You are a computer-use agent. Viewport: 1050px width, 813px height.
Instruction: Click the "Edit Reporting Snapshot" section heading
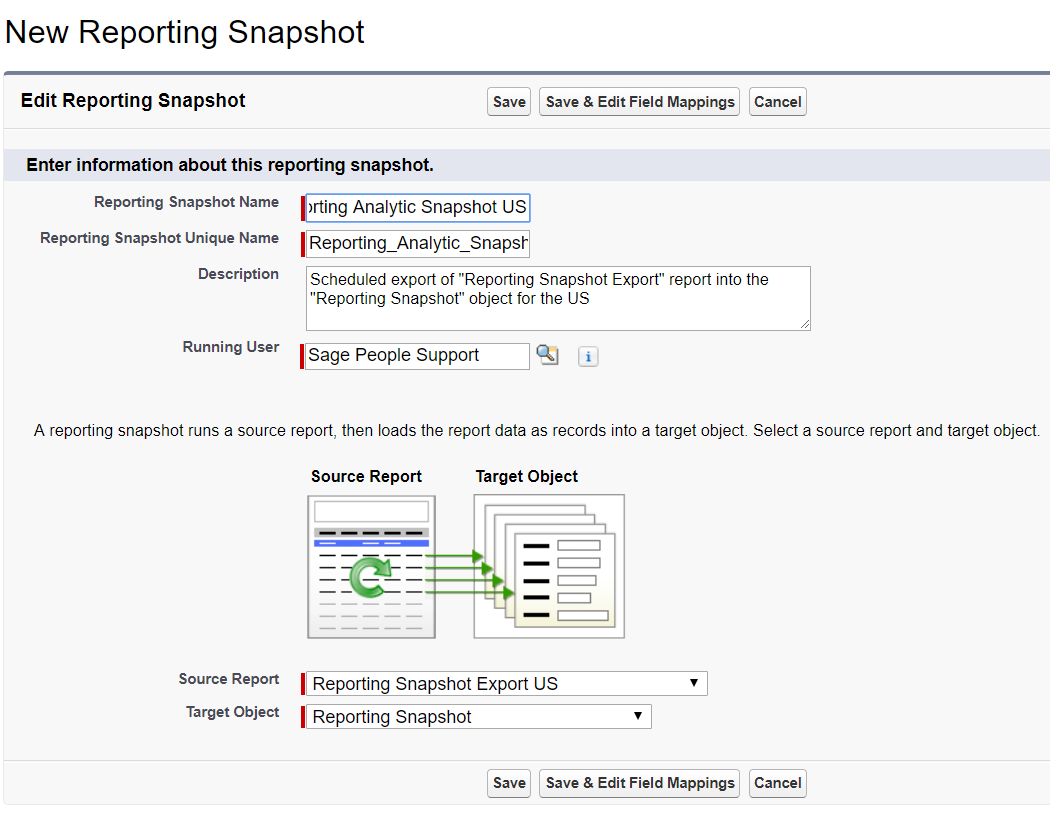pos(133,101)
